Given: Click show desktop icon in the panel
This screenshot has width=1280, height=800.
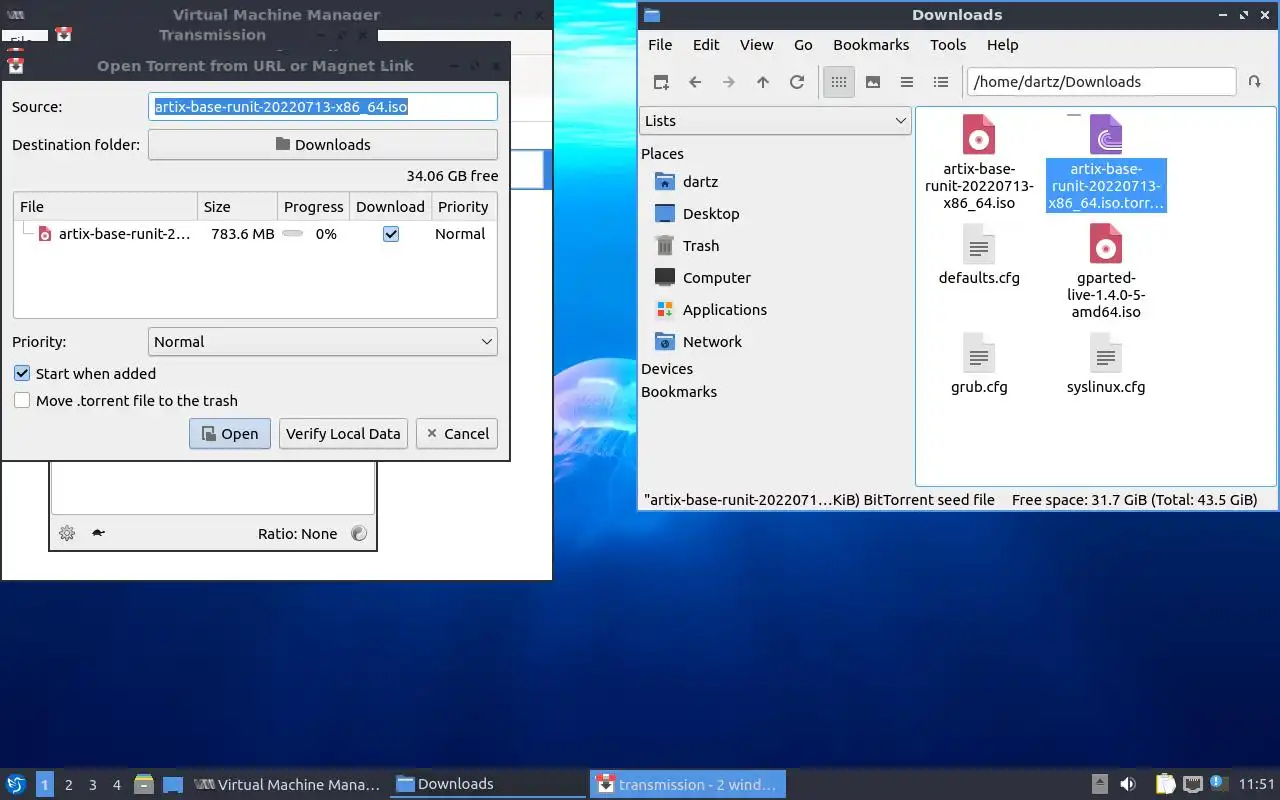Looking at the screenshot, I should pyautogui.click(x=172, y=784).
